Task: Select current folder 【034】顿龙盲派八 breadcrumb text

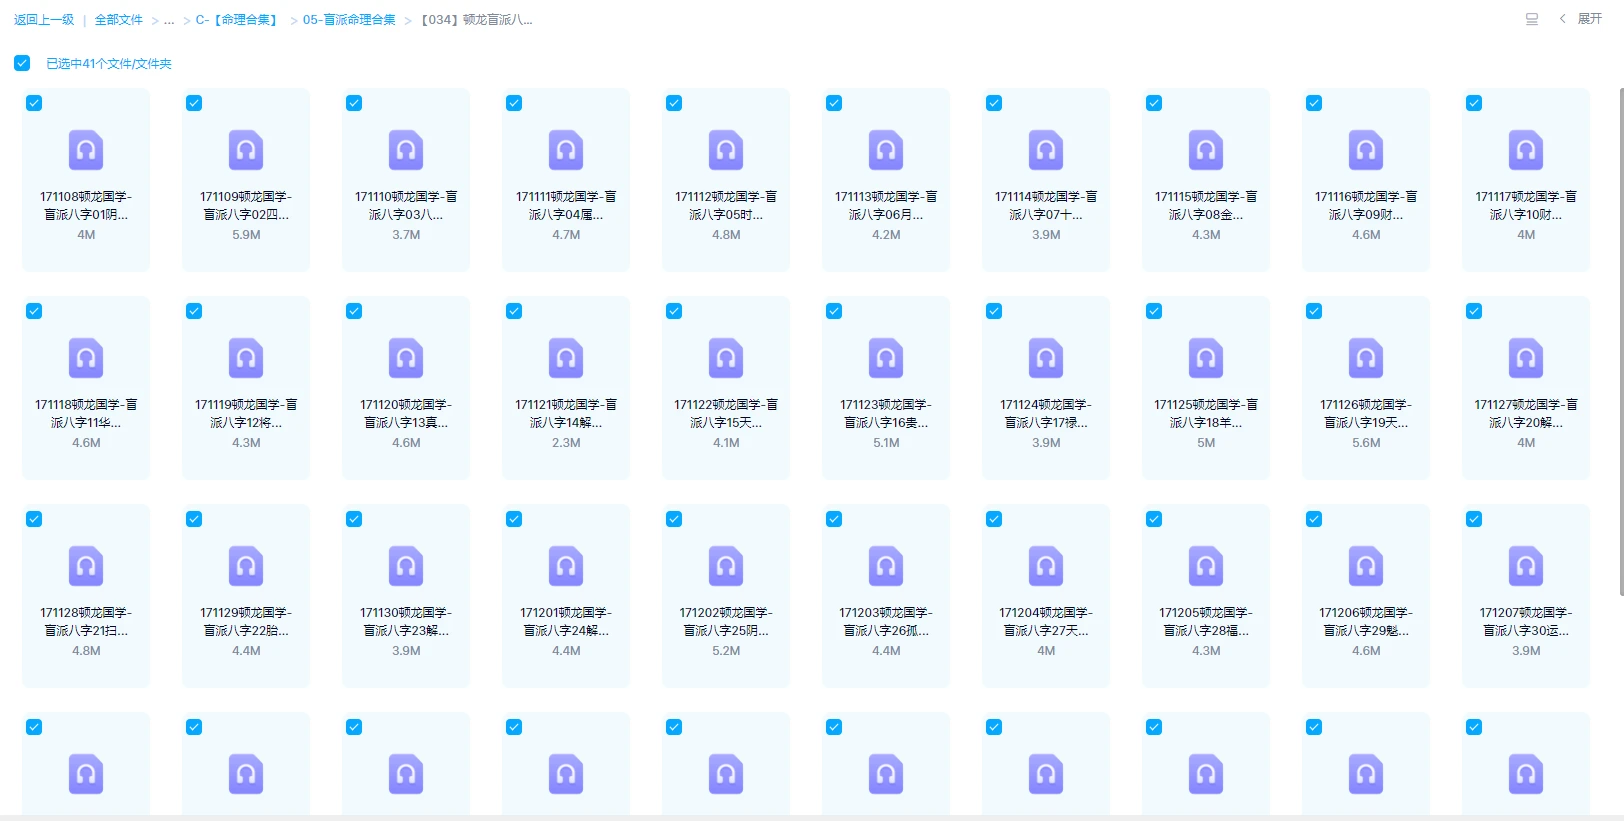Action: pyautogui.click(x=476, y=20)
